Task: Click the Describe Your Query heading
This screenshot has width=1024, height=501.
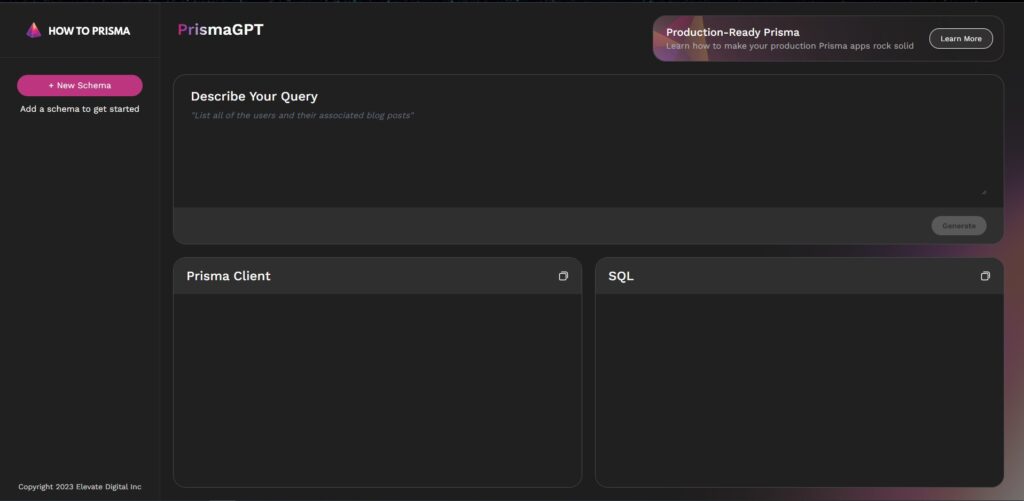Action: (x=254, y=97)
